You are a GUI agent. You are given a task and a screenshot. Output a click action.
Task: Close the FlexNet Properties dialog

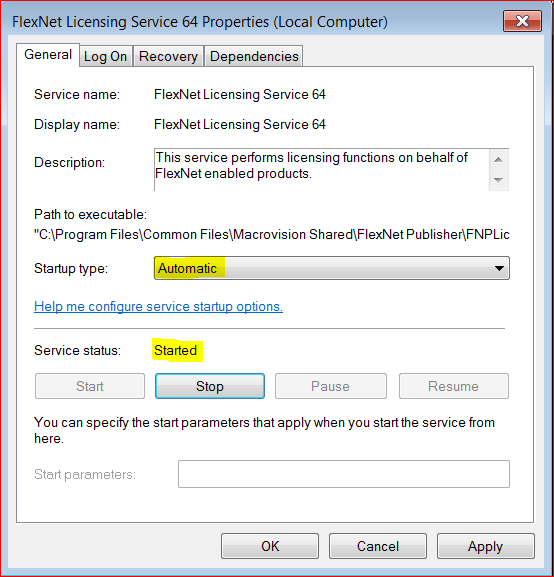(x=522, y=21)
